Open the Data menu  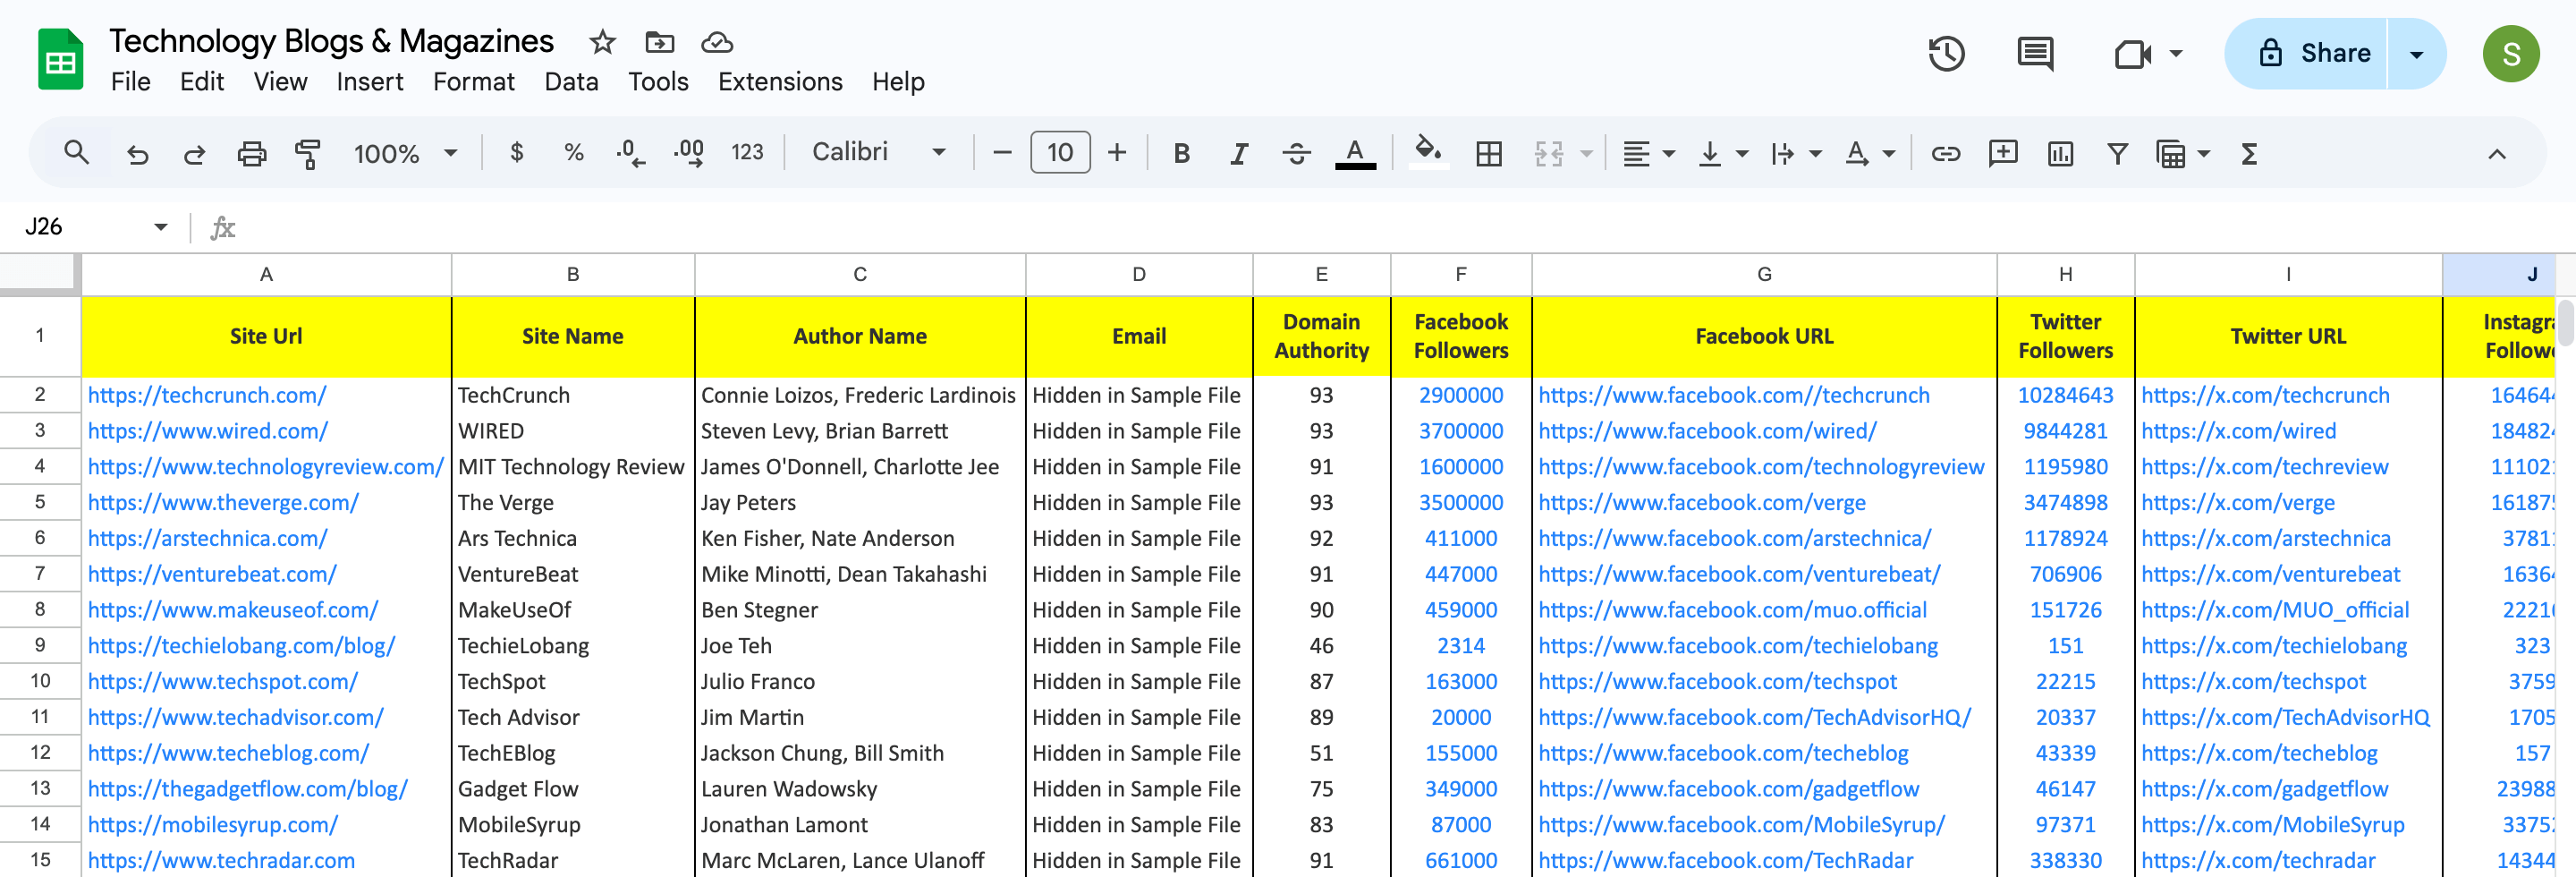571,82
